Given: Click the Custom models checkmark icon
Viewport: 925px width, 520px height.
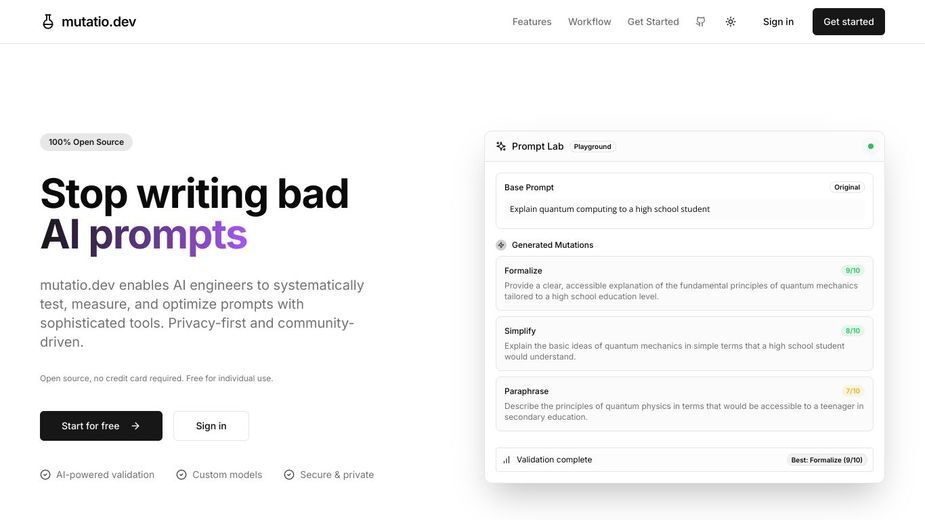Looking at the screenshot, I should (181, 475).
